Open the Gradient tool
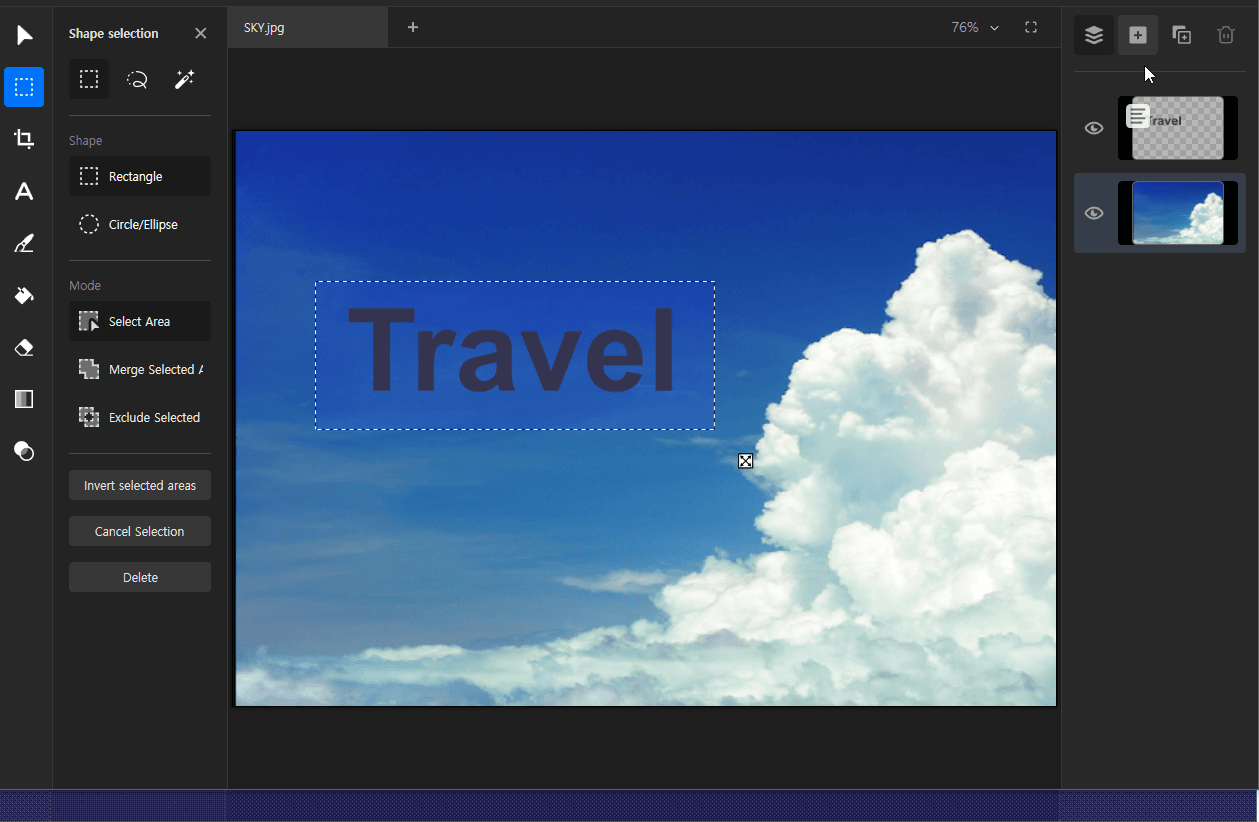Image resolution: width=1259 pixels, height=822 pixels. (x=24, y=399)
